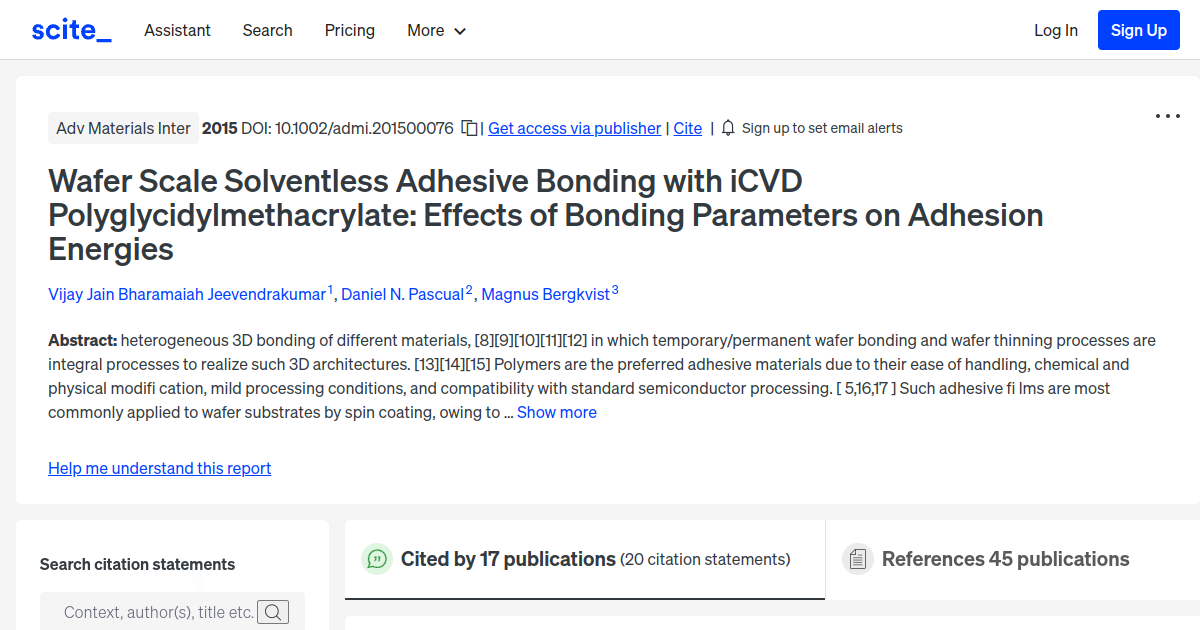
Task: Click Help me understand this report
Action: click(x=159, y=468)
